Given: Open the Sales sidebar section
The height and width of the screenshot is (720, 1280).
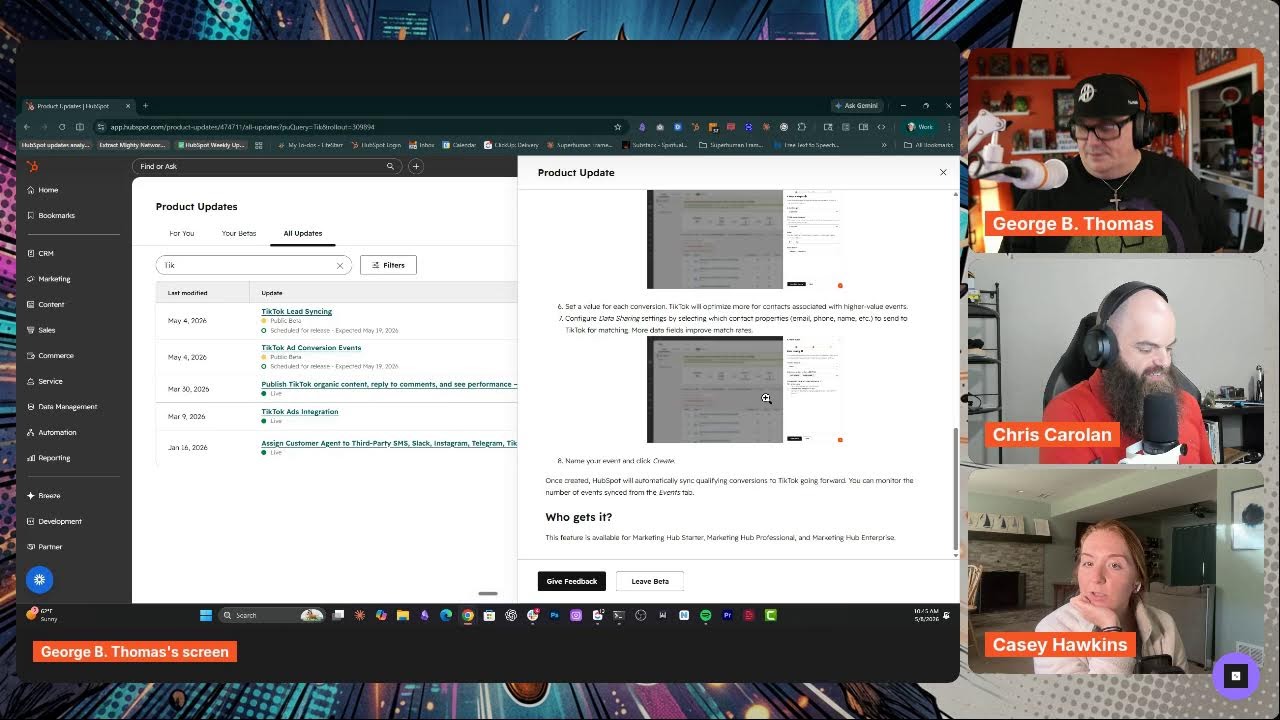Looking at the screenshot, I should 47,330.
